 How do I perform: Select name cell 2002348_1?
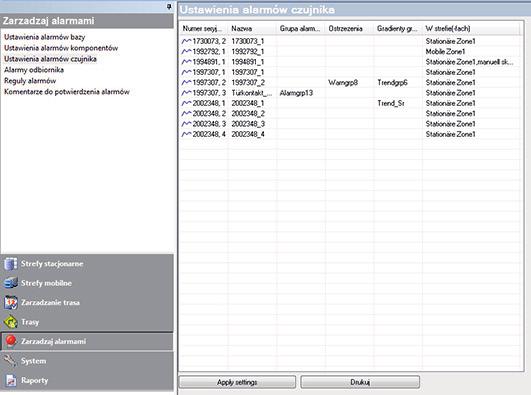coord(248,103)
